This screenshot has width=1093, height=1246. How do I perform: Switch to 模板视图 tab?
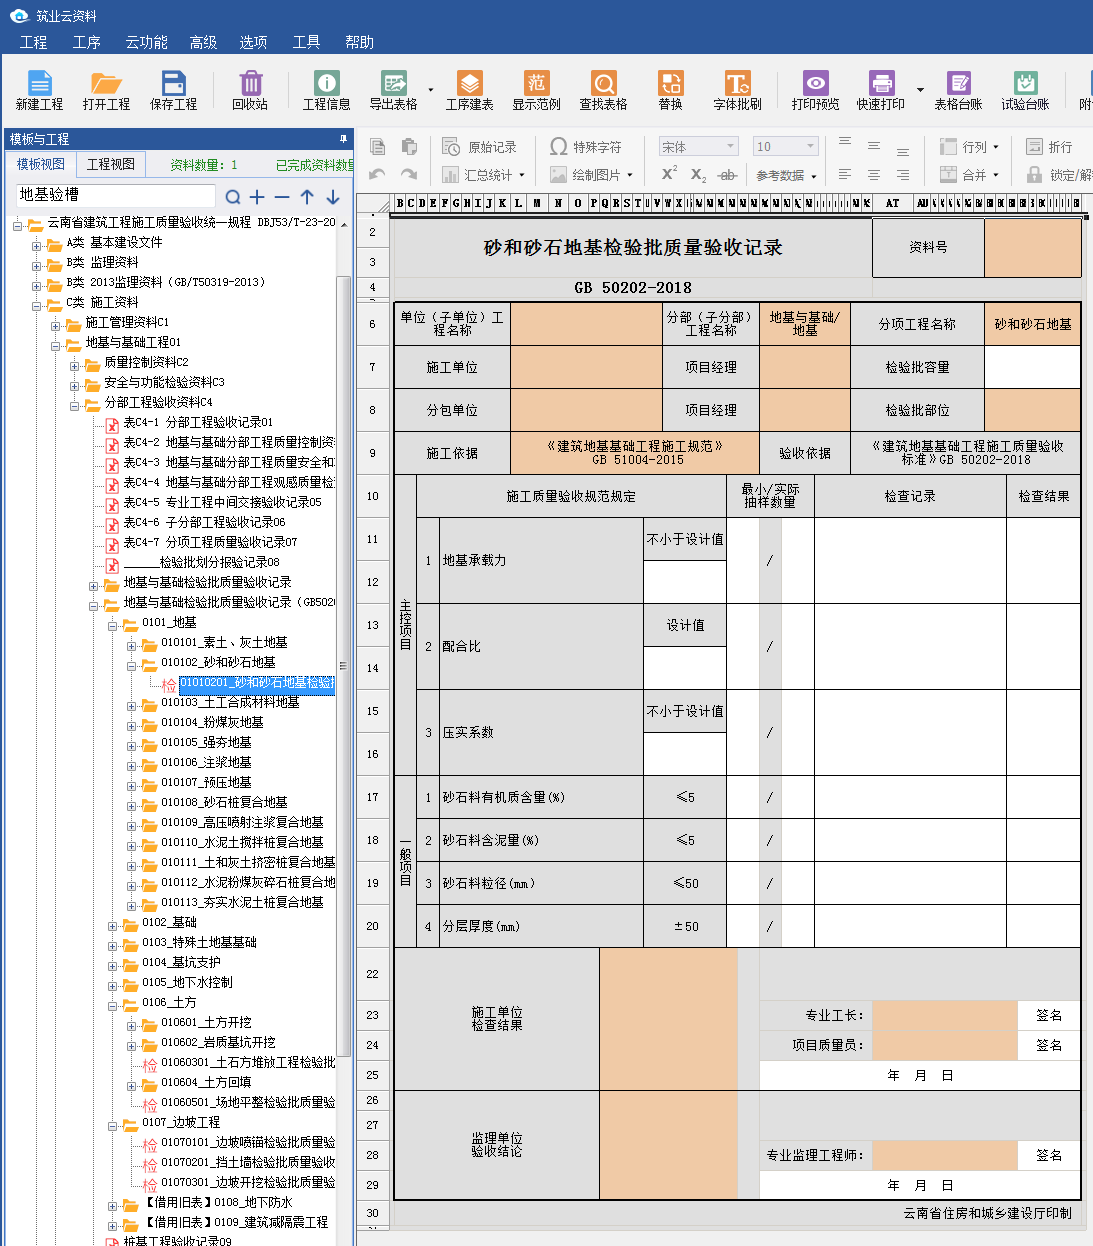pyautogui.click(x=41, y=164)
